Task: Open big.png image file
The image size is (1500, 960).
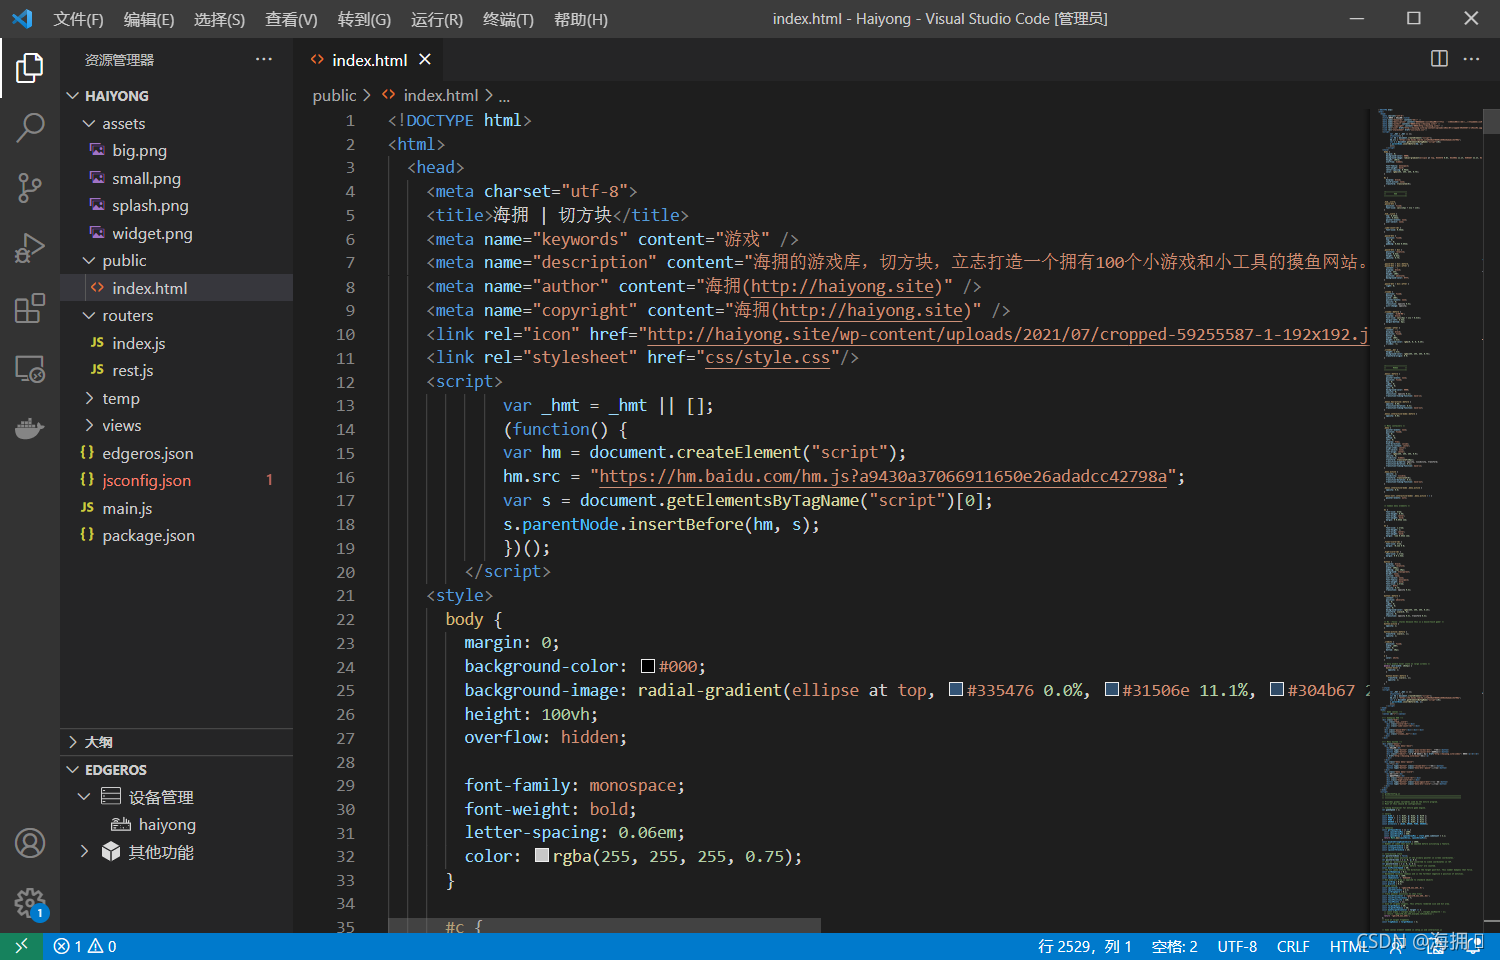Action: click(139, 150)
